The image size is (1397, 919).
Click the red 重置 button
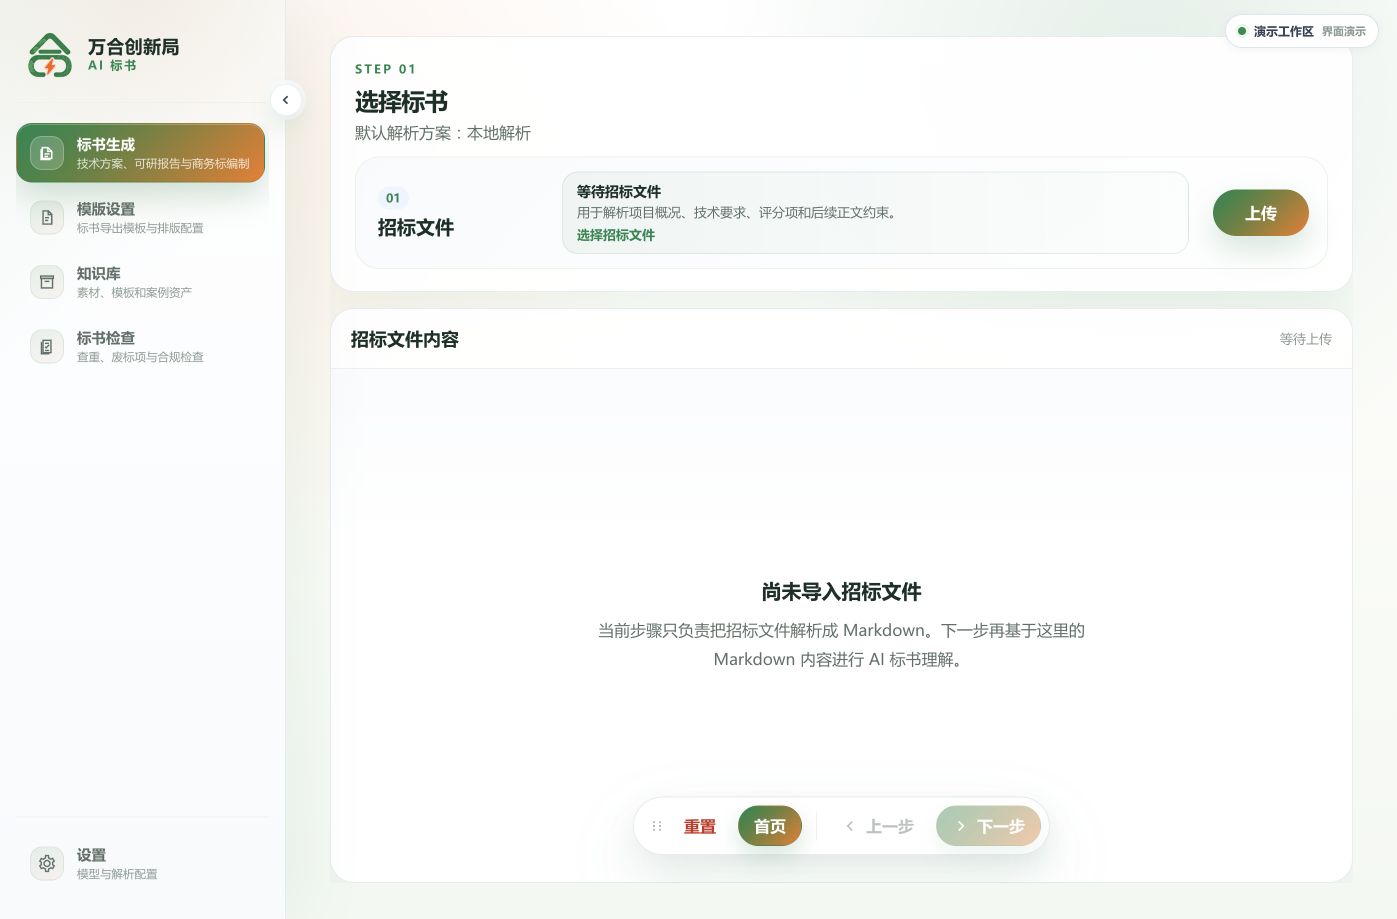click(x=700, y=826)
